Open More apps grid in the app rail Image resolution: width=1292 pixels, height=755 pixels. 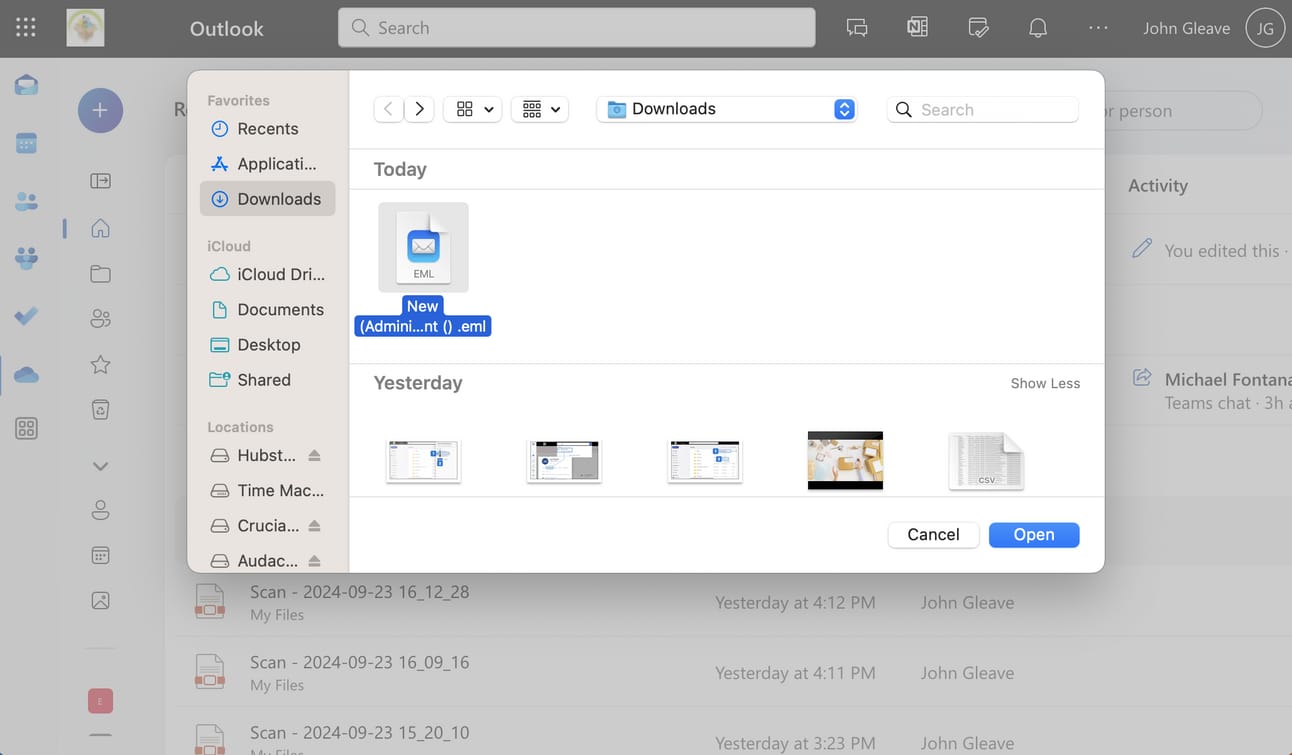(27, 429)
